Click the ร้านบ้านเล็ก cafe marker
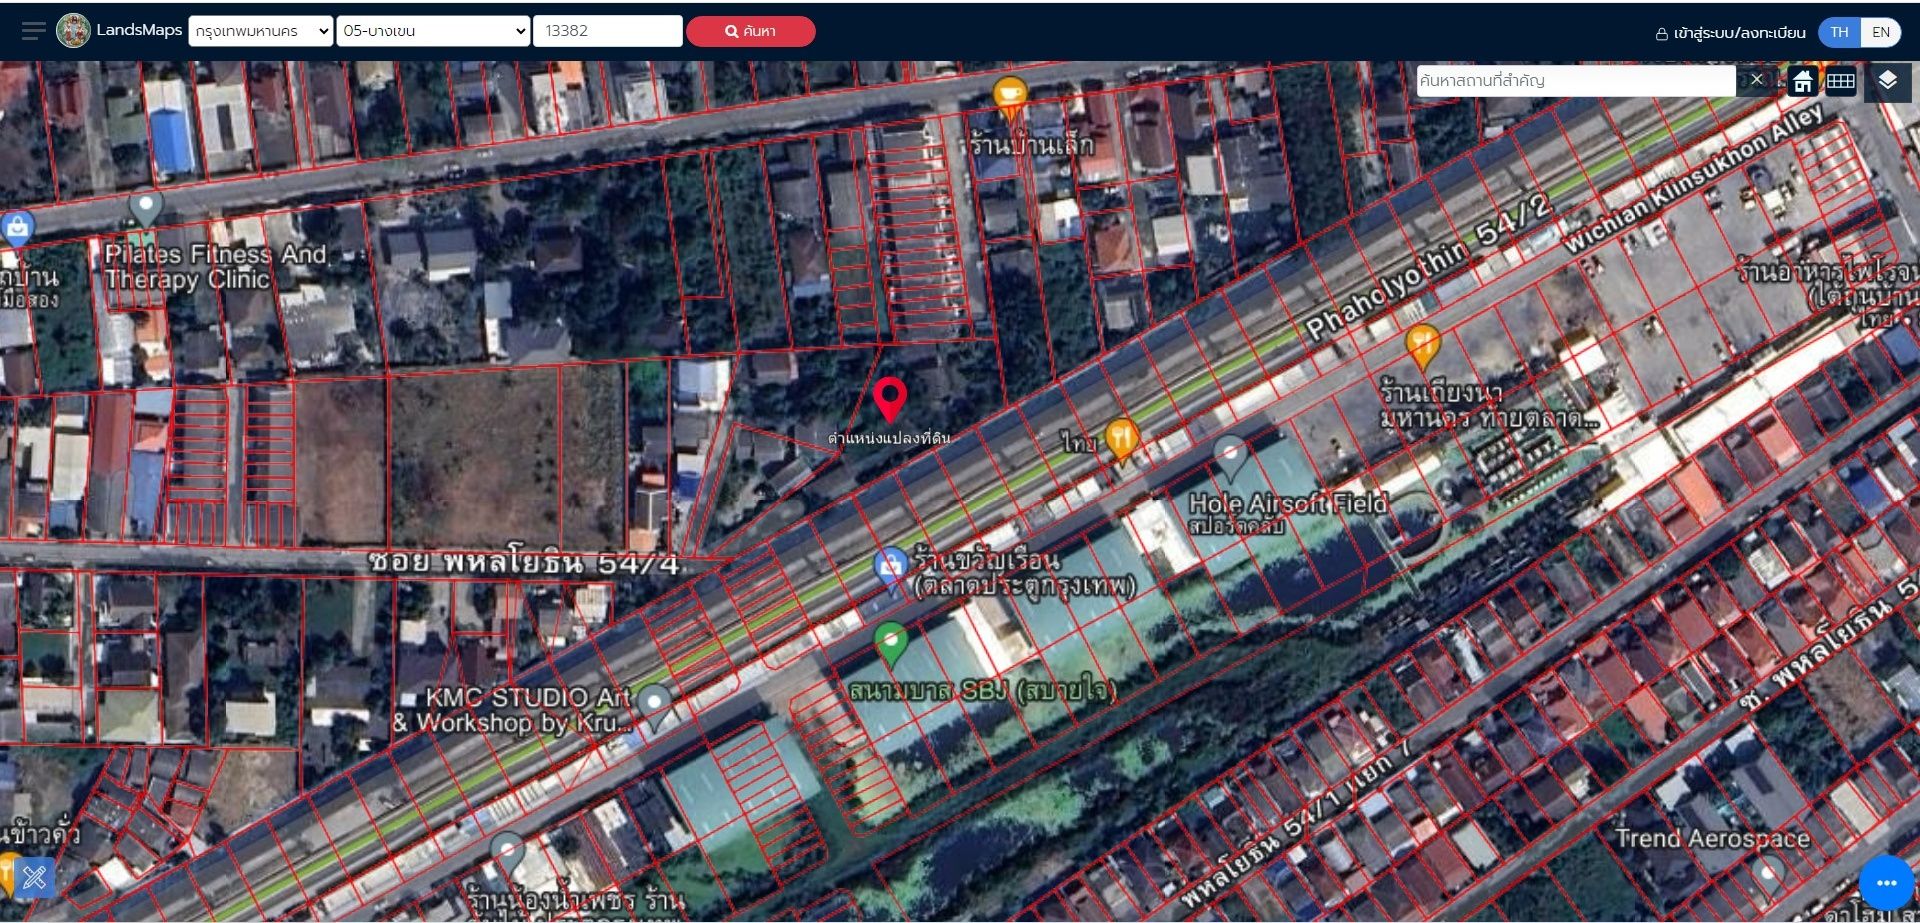The width and height of the screenshot is (1920, 923). point(1010,98)
